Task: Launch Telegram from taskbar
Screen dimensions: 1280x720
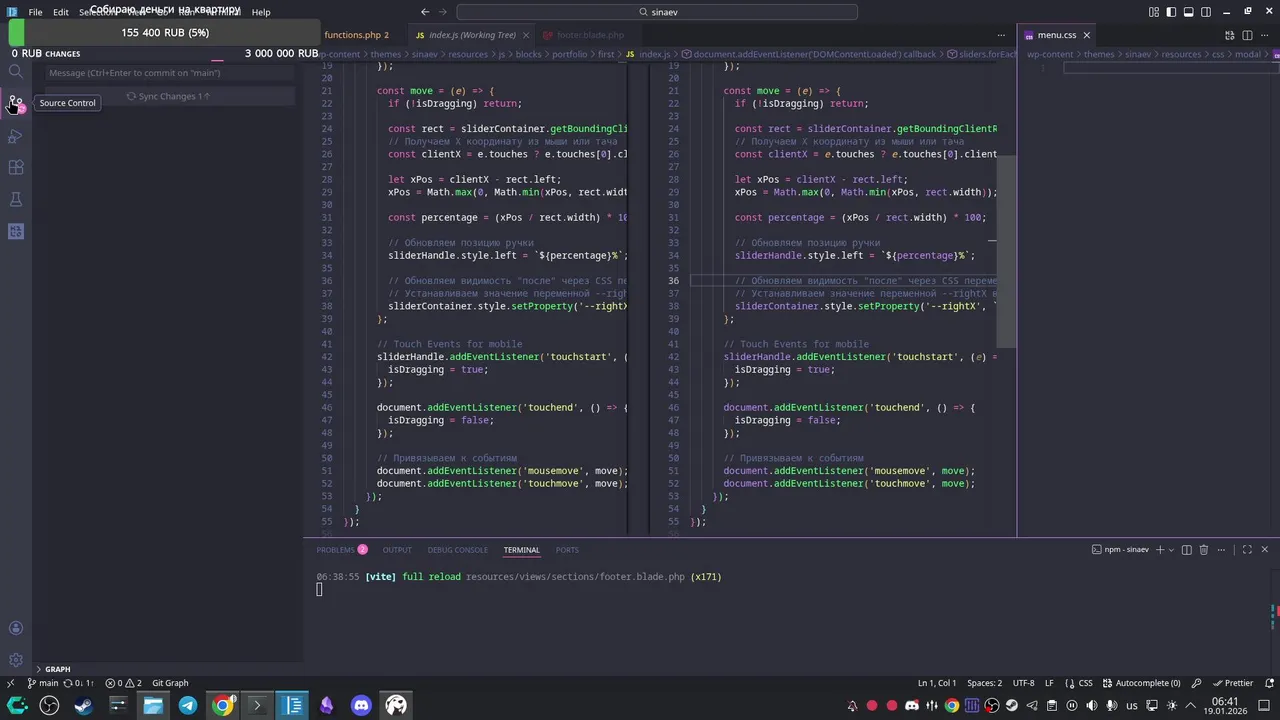Action: coord(187,705)
